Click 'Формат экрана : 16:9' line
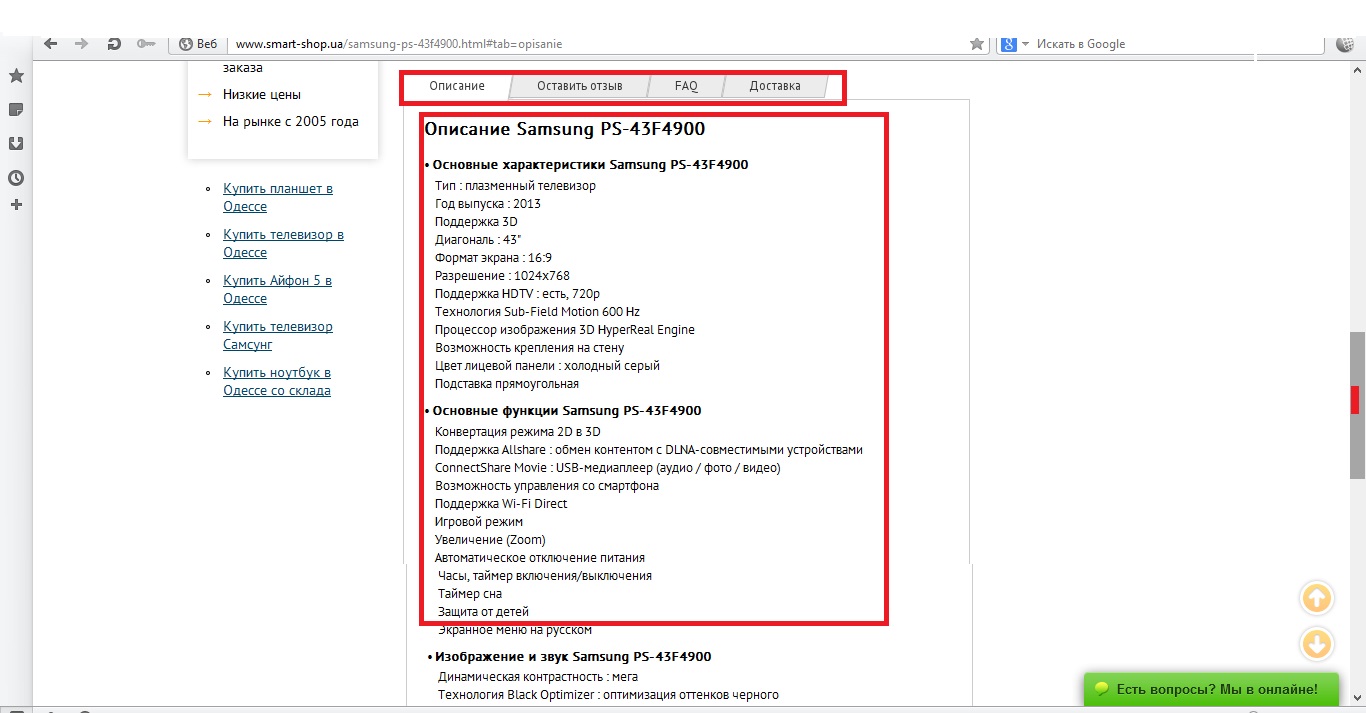 coord(493,258)
